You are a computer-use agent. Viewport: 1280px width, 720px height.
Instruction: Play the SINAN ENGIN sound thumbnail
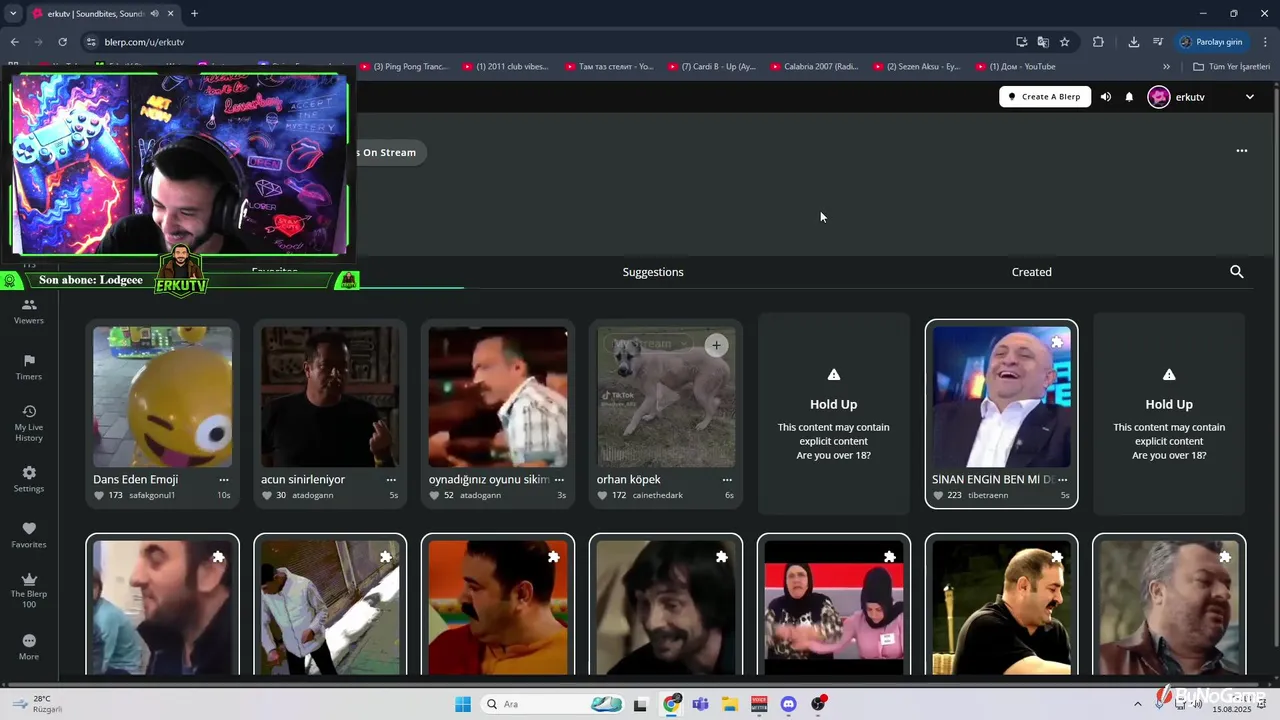1001,397
